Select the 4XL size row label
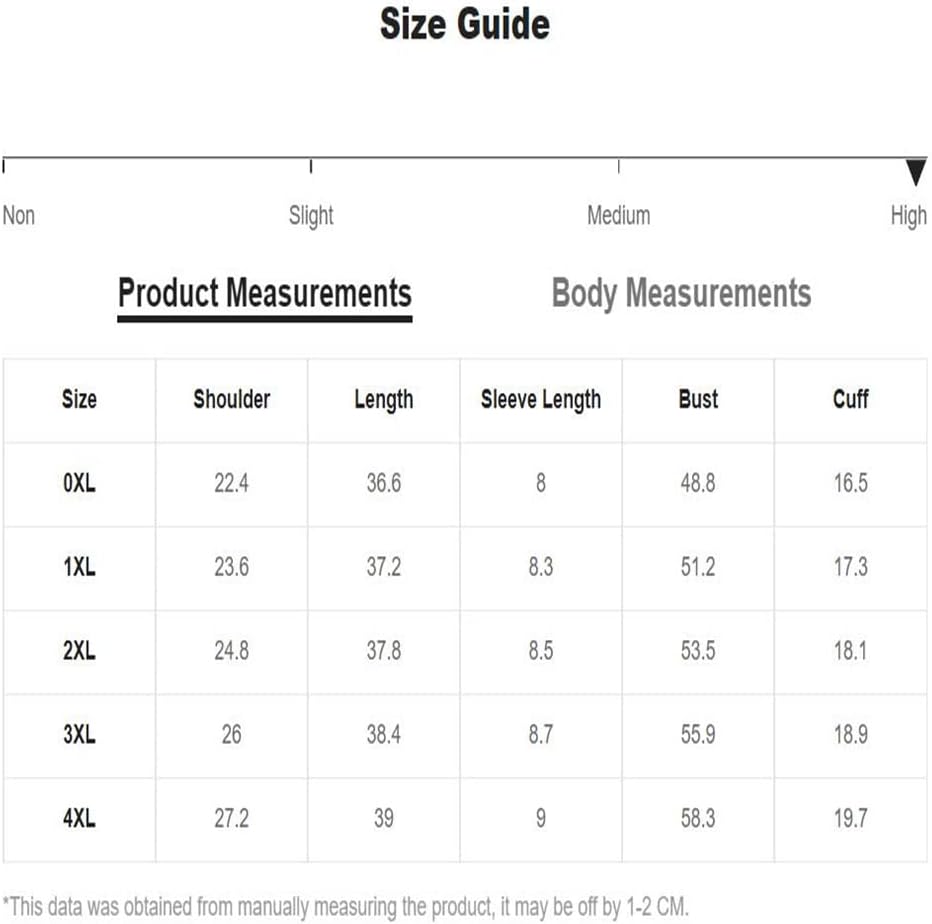This screenshot has height=924, width=932. tap(79, 818)
